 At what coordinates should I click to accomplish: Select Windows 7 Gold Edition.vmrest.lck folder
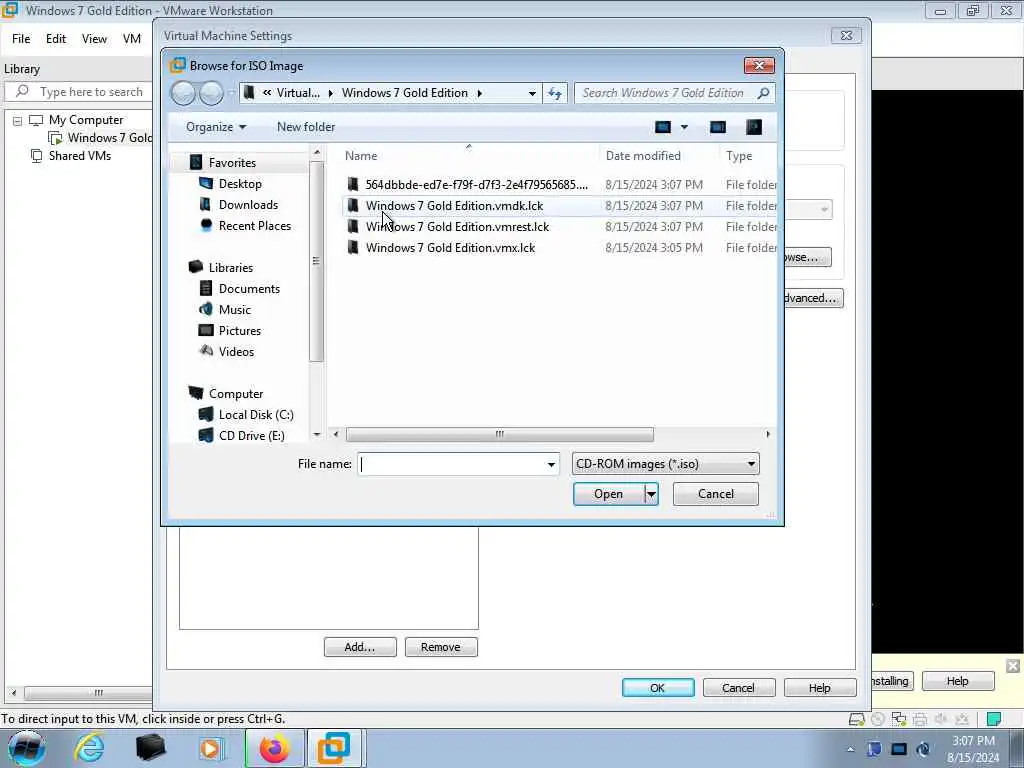(560, 226)
